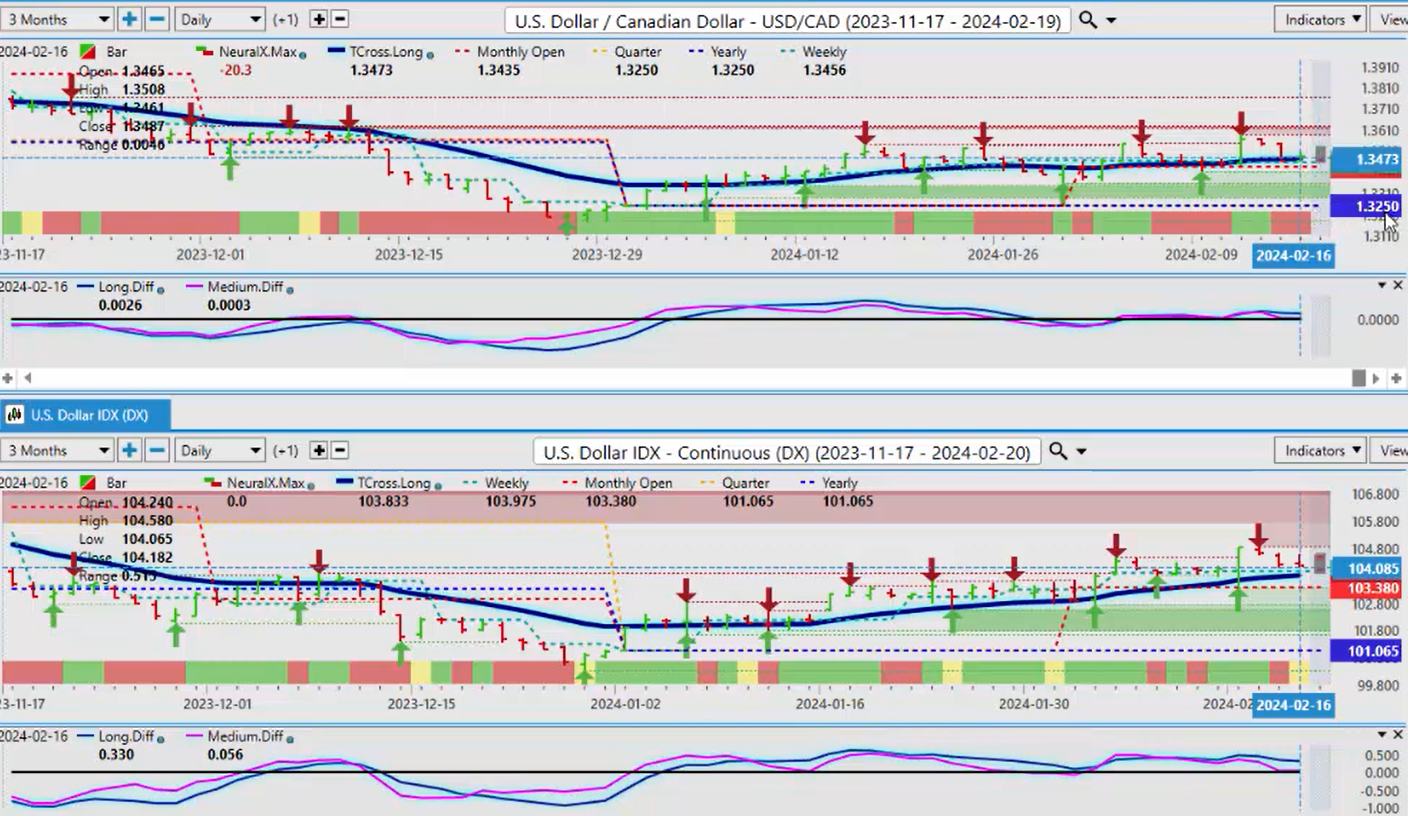Click search magnifier next to USD/CAD title
Viewport: 1408px width, 816px height.
(1088, 19)
